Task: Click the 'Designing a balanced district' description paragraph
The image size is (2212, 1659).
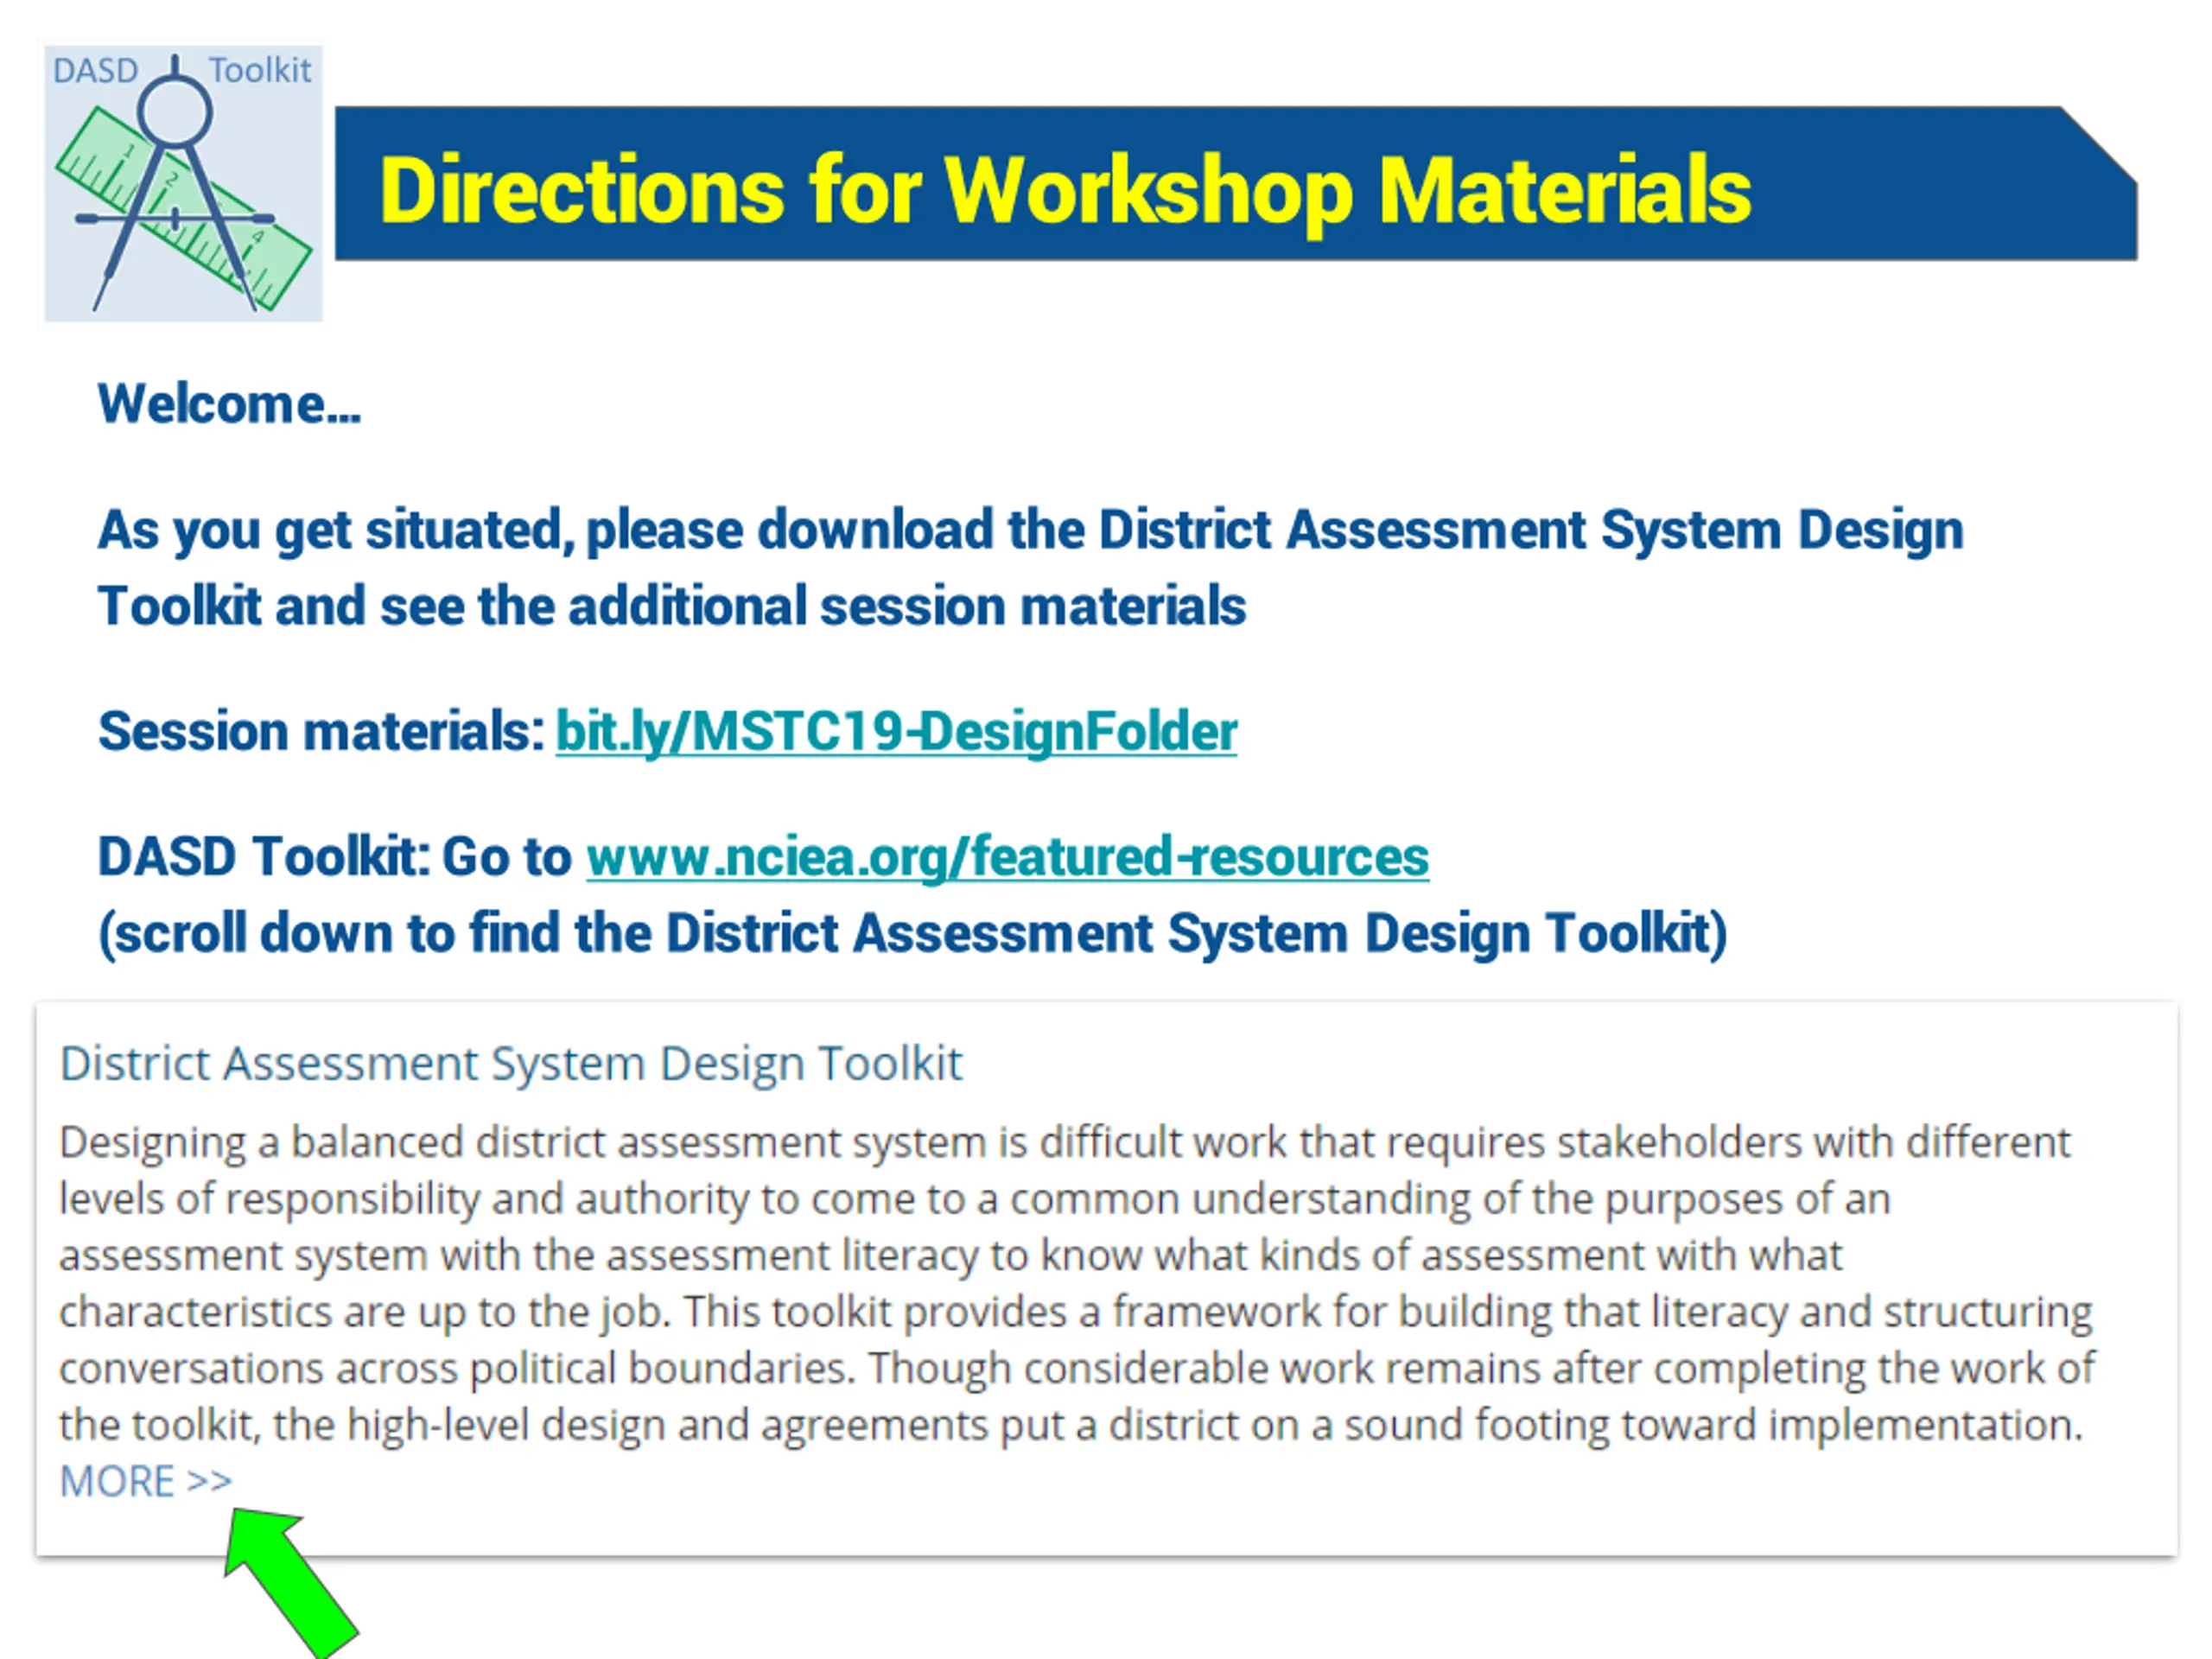Action: [1077, 1284]
